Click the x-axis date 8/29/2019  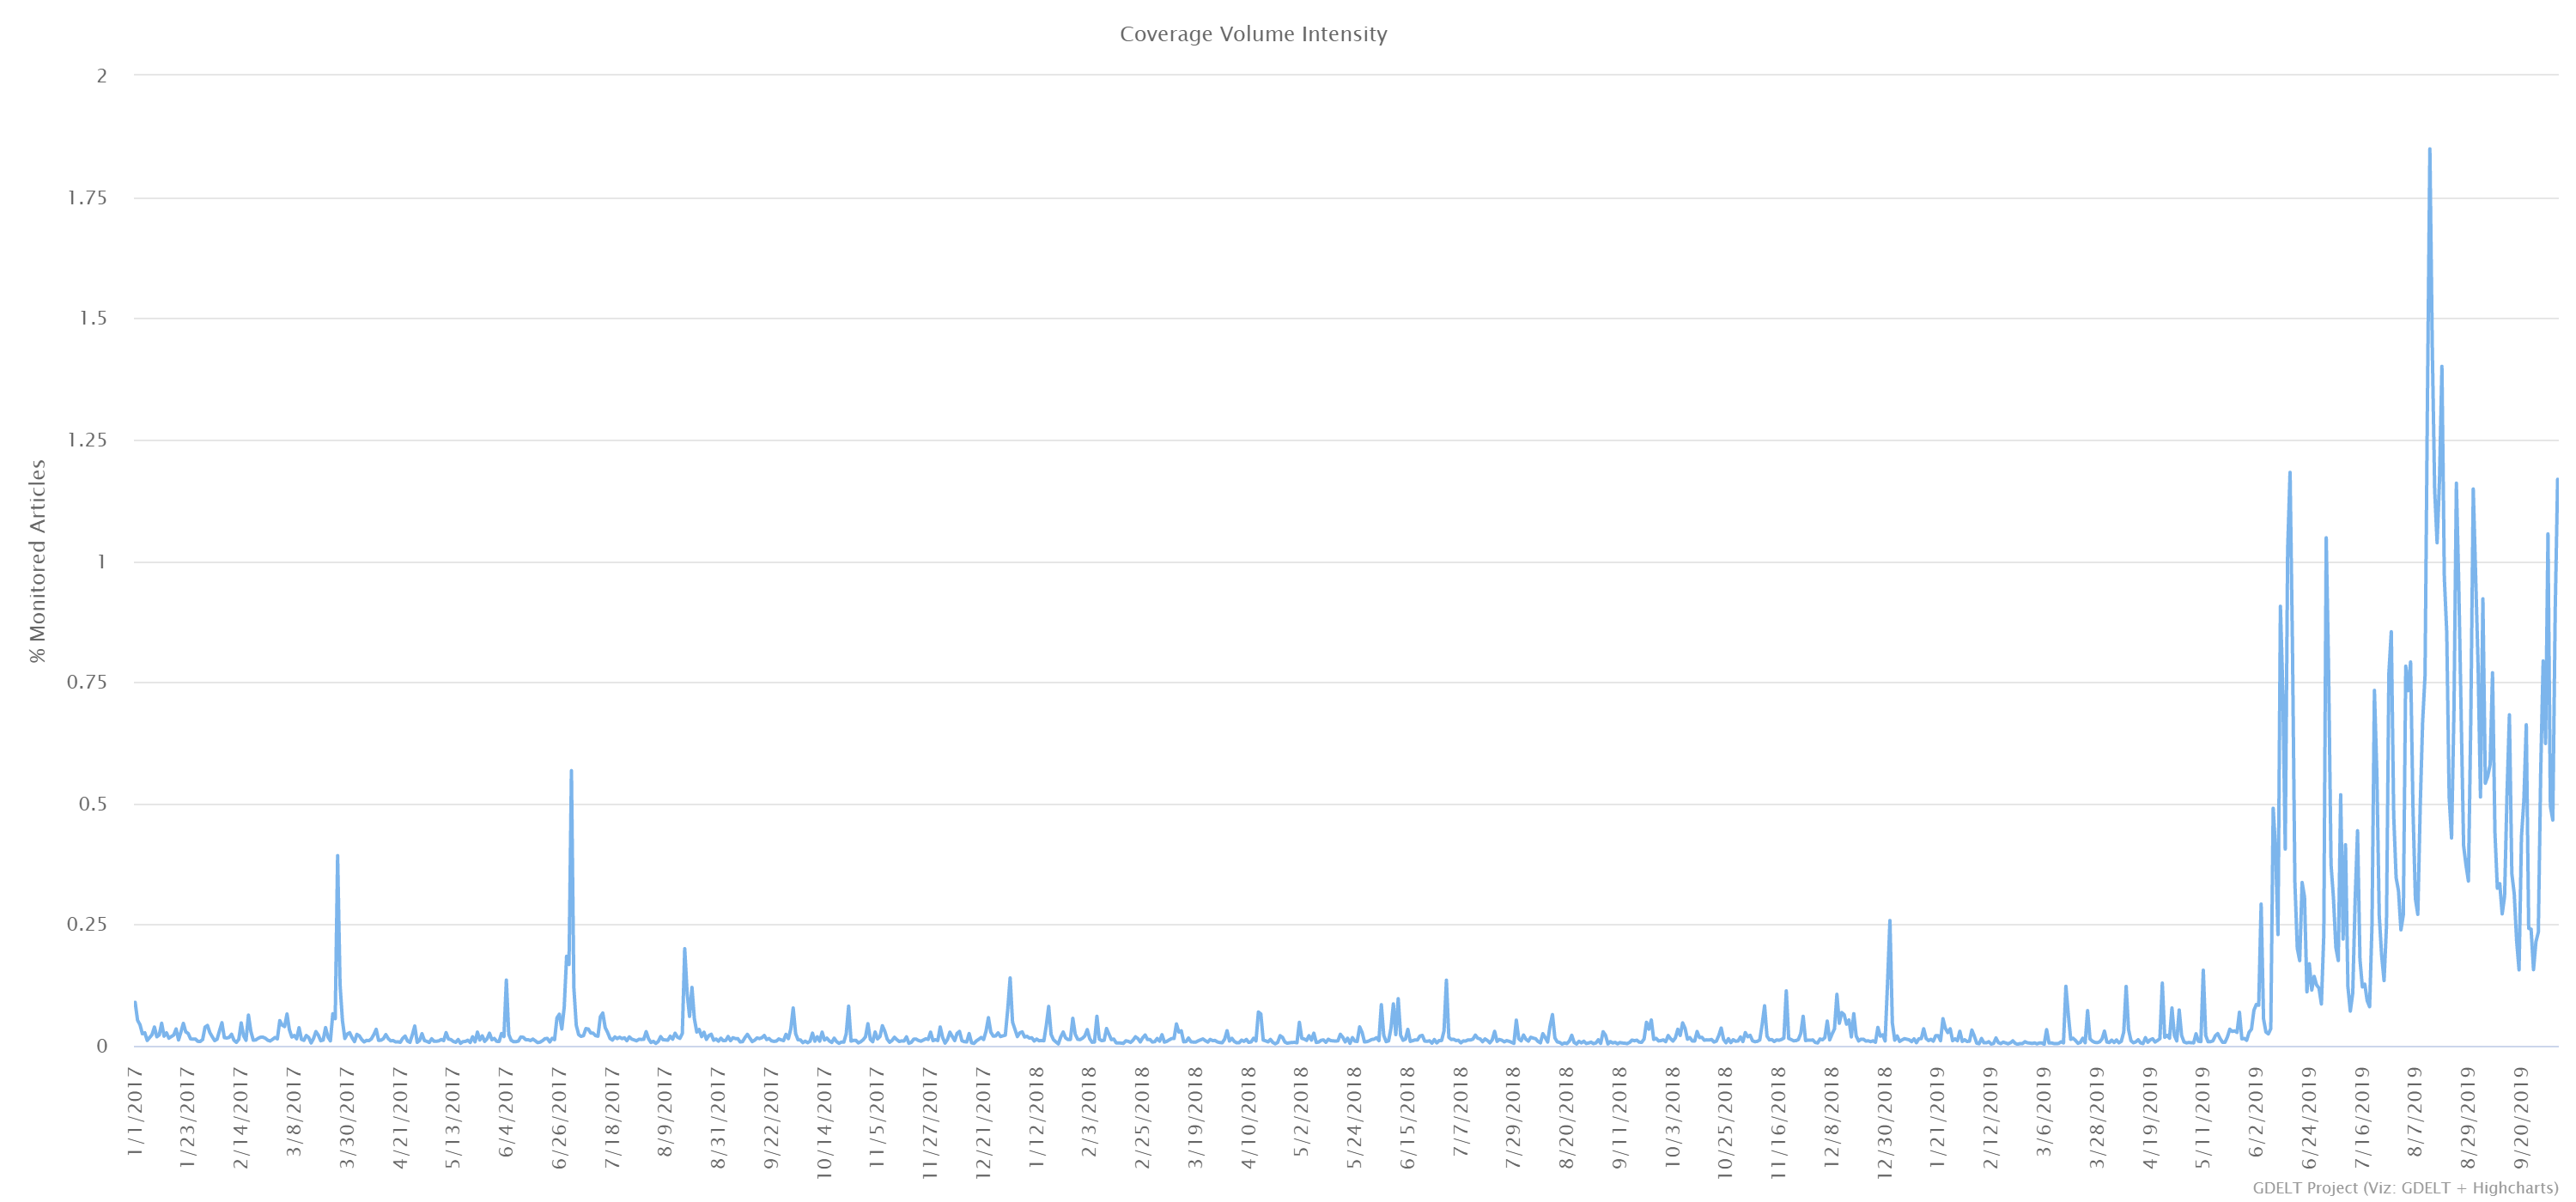tap(2468, 1116)
